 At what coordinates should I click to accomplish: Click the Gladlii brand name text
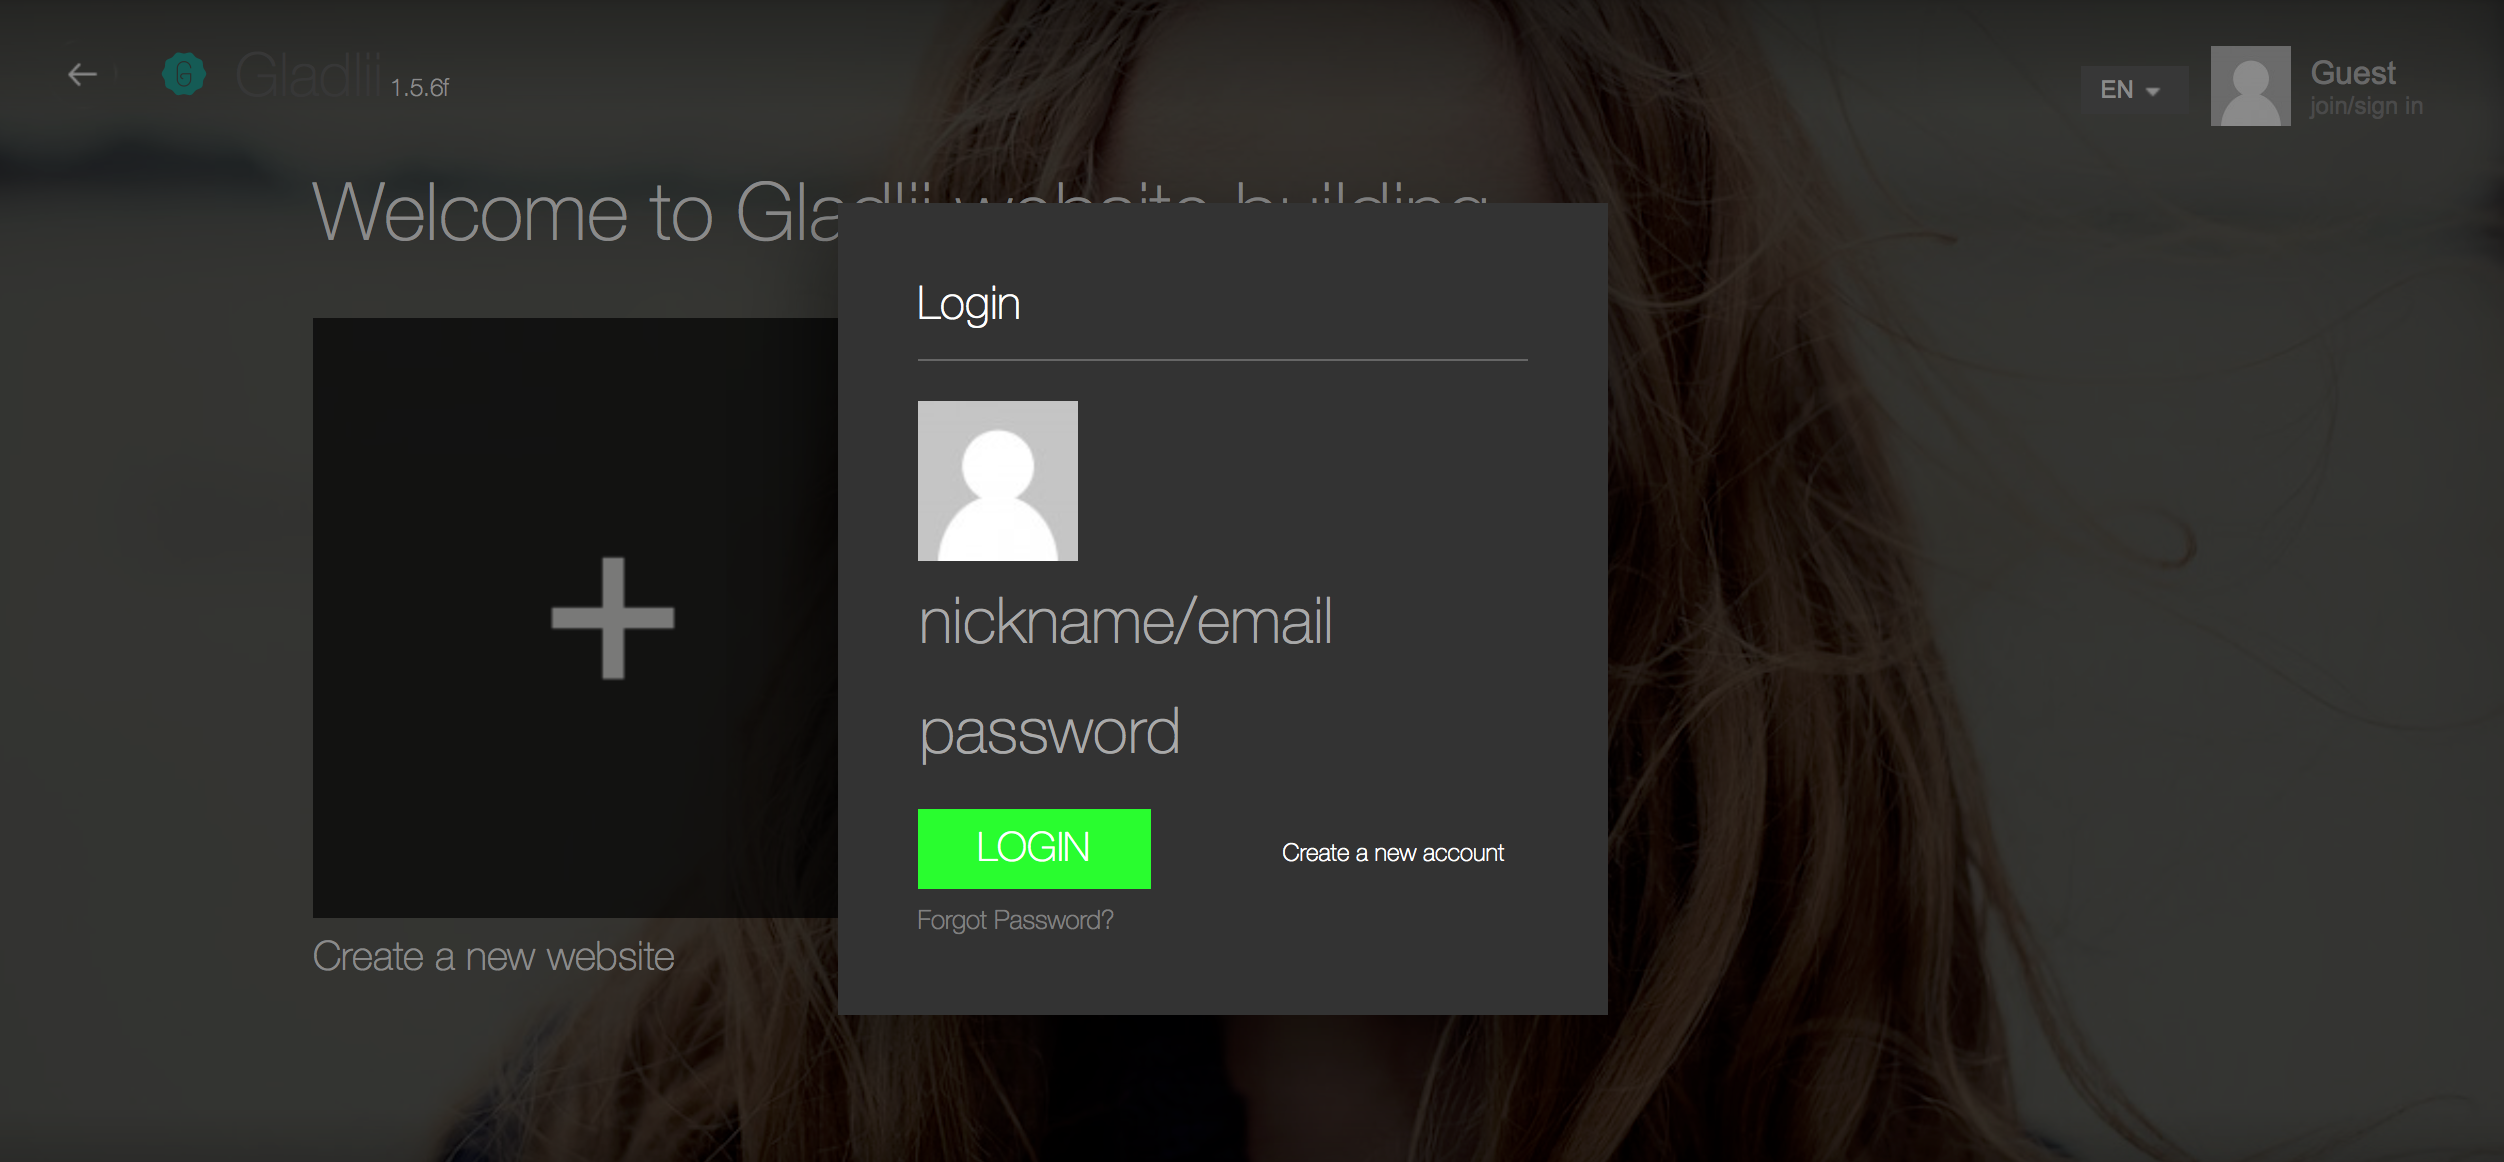[x=309, y=75]
